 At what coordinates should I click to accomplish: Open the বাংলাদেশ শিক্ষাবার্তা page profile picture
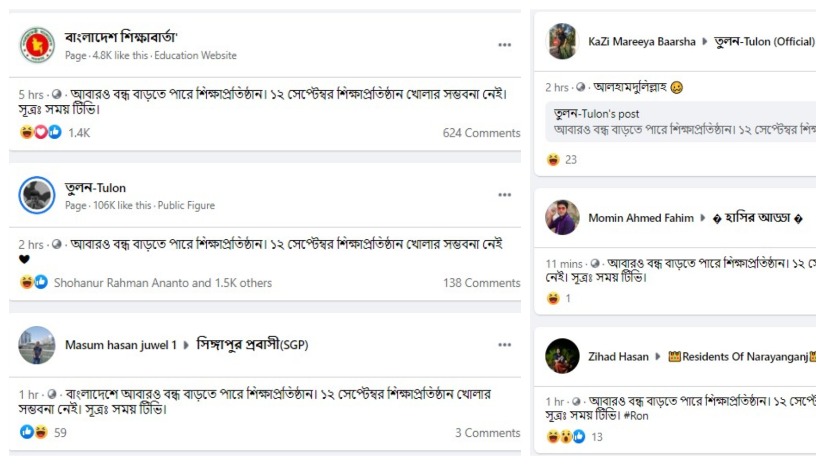pyautogui.click(x=37, y=45)
